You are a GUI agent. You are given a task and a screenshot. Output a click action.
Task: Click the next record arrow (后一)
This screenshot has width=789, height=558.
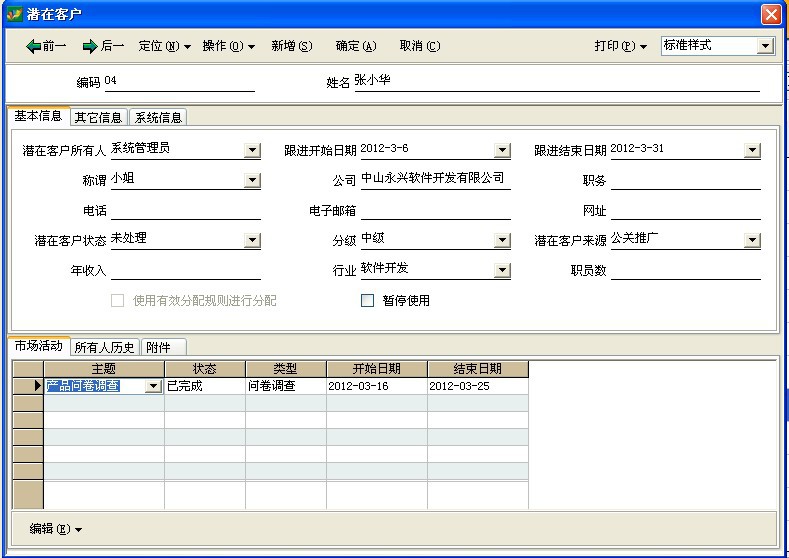(103, 46)
